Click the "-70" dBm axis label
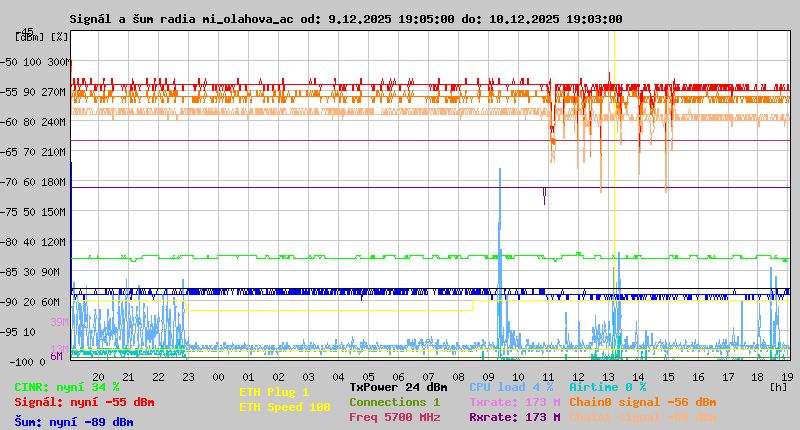800x430 pixels. (x=9, y=182)
